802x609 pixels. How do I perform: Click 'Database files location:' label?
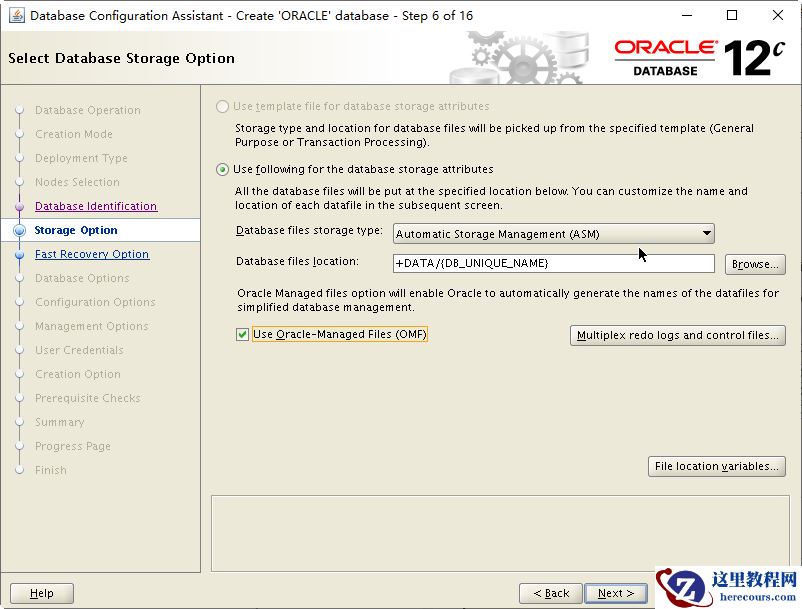click(x=297, y=261)
